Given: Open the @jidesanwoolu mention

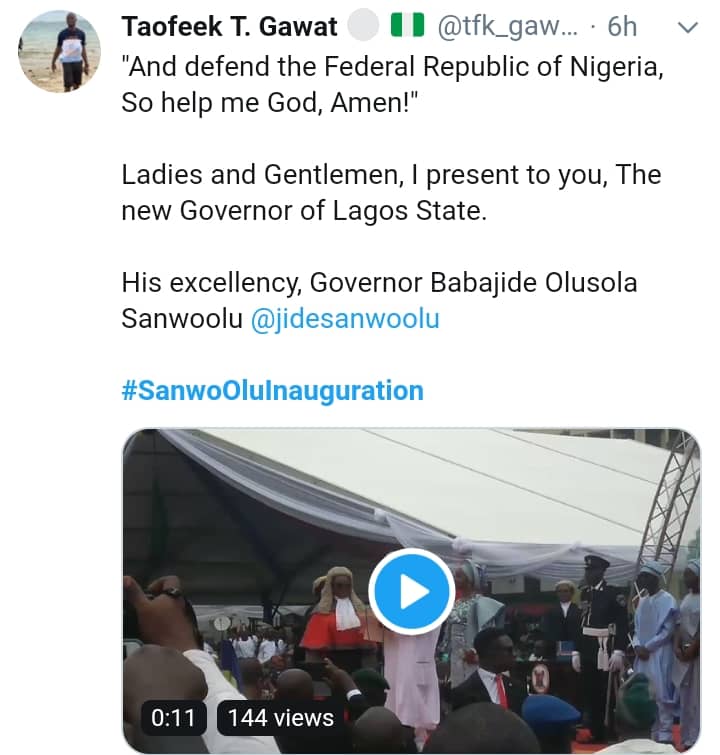Looking at the screenshot, I should (345, 318).
